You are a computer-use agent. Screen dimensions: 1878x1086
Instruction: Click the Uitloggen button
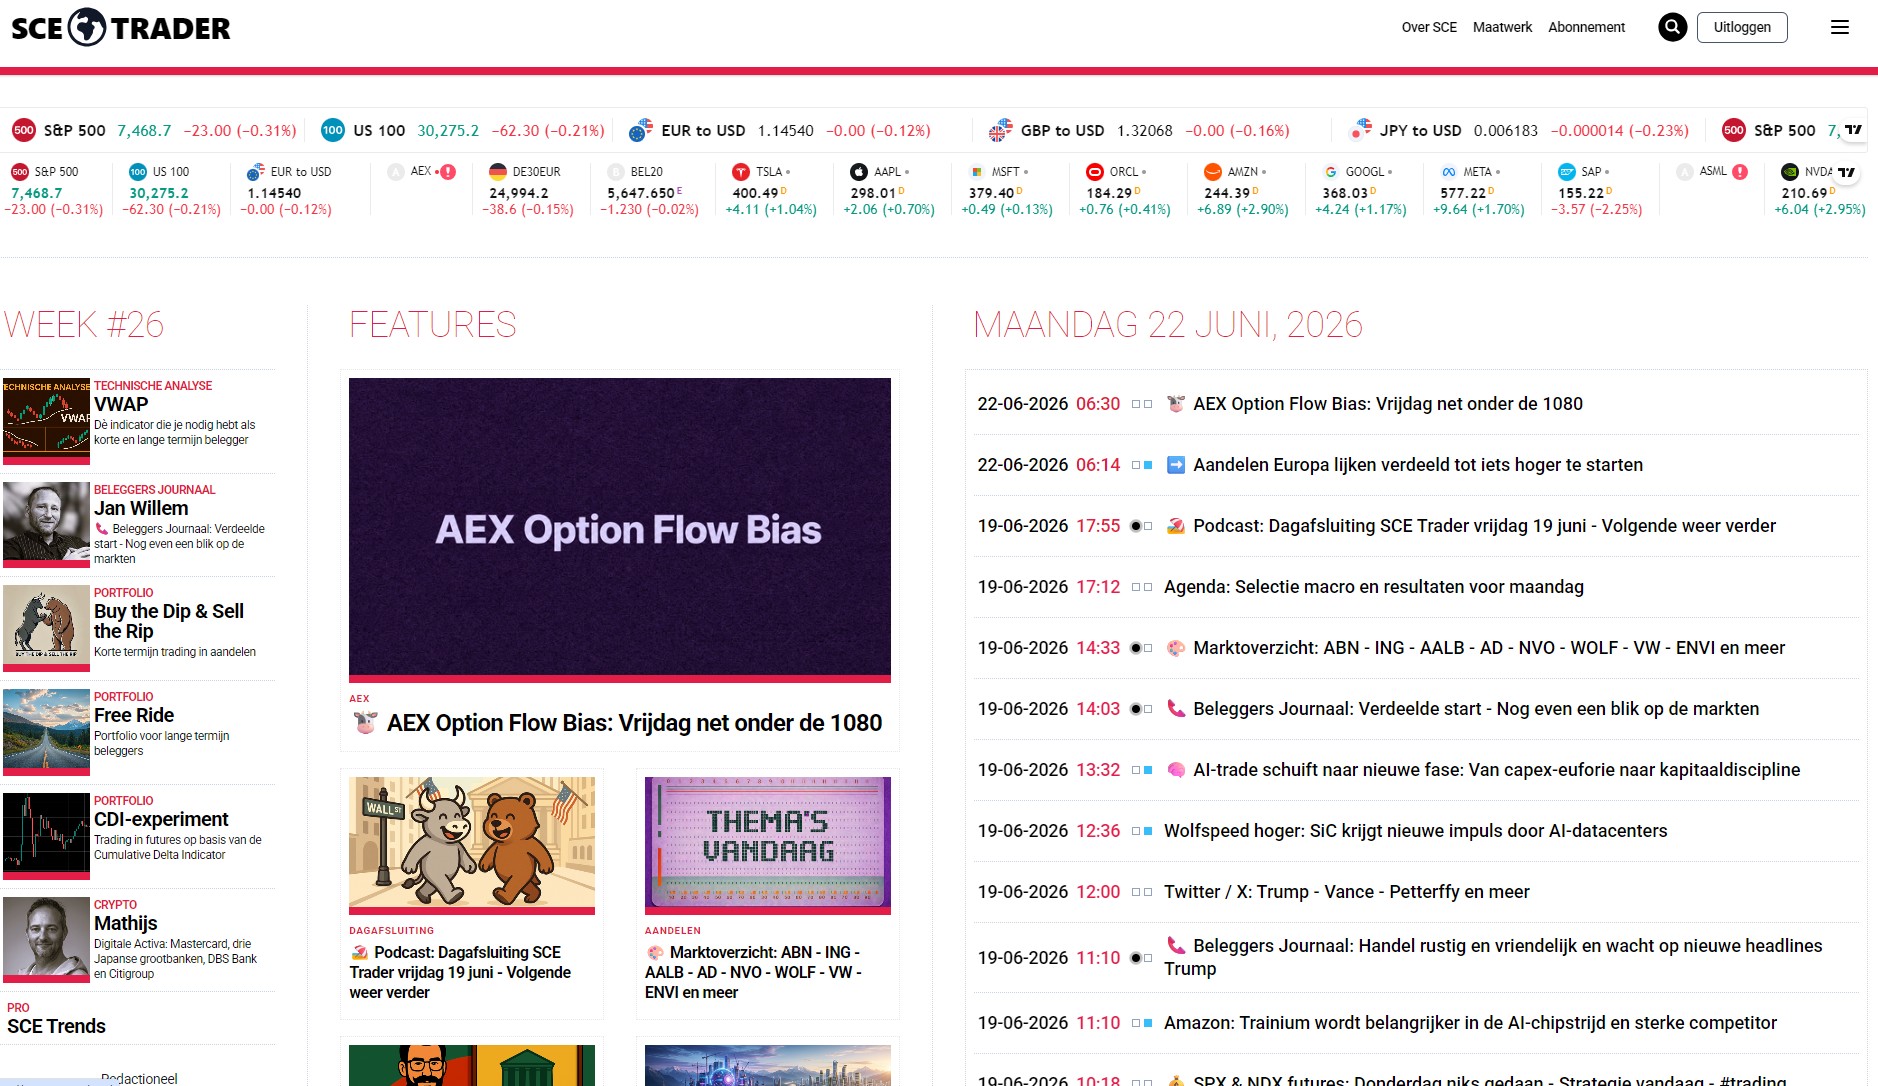[1742, 27]
